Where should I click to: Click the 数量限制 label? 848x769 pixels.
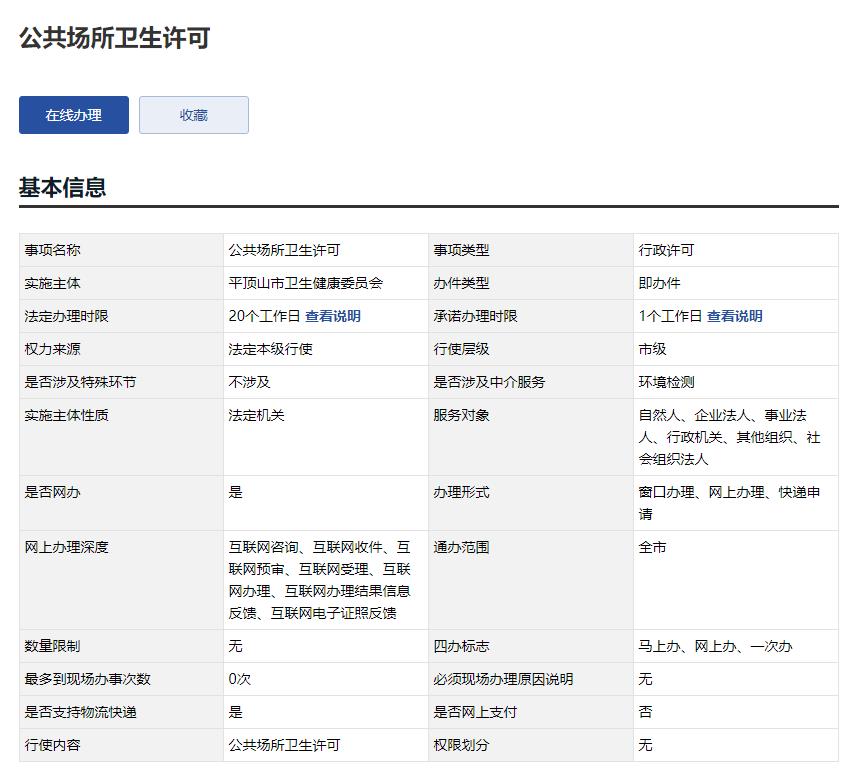point(52,646)
